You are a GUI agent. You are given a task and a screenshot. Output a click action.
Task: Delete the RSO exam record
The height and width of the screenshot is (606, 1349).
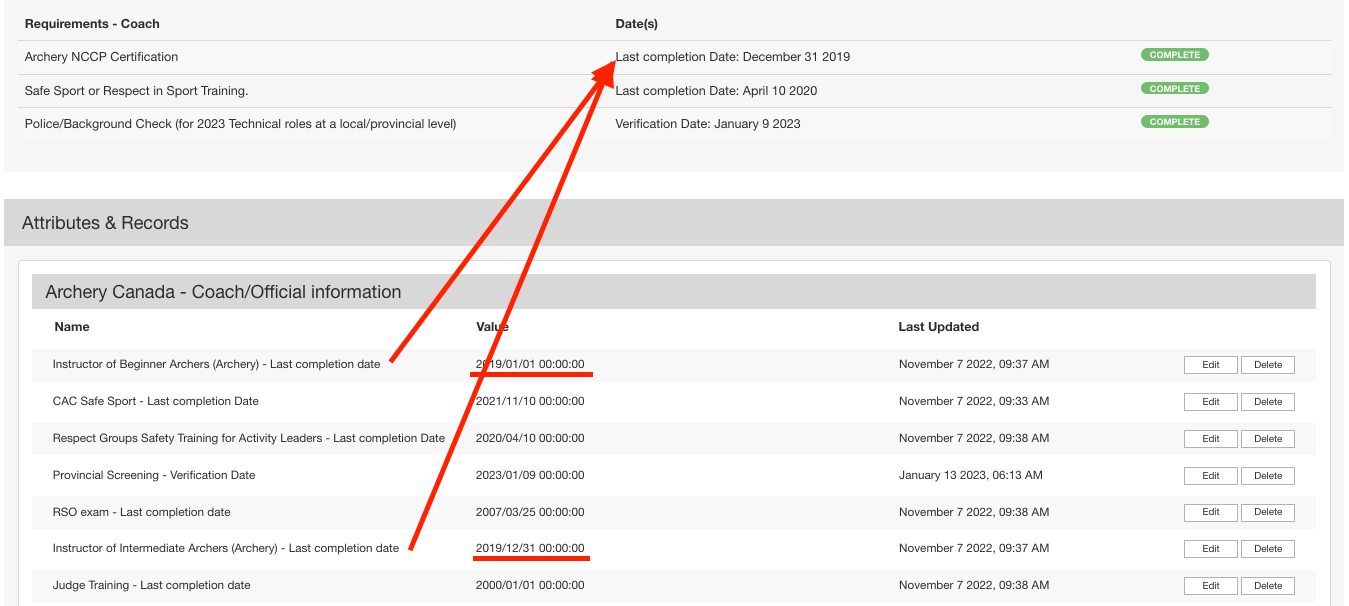1267,512
